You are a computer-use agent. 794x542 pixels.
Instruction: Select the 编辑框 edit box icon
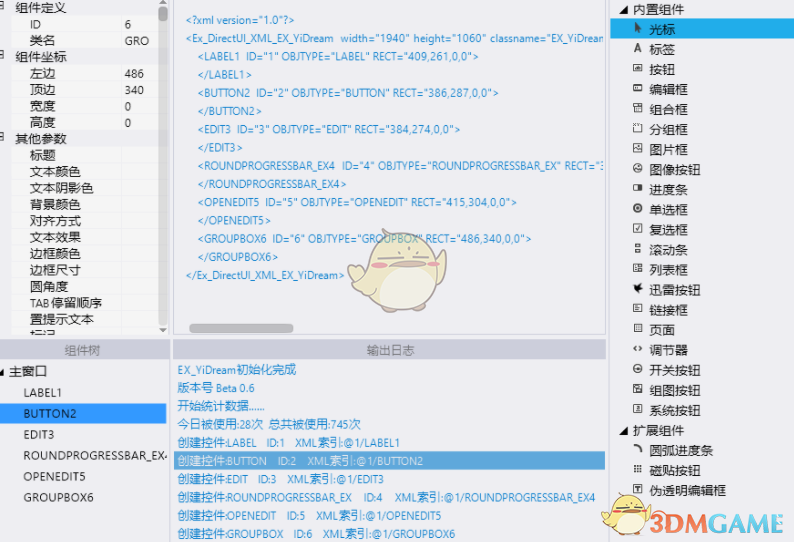pyautogui.click(x=638, y=88)
